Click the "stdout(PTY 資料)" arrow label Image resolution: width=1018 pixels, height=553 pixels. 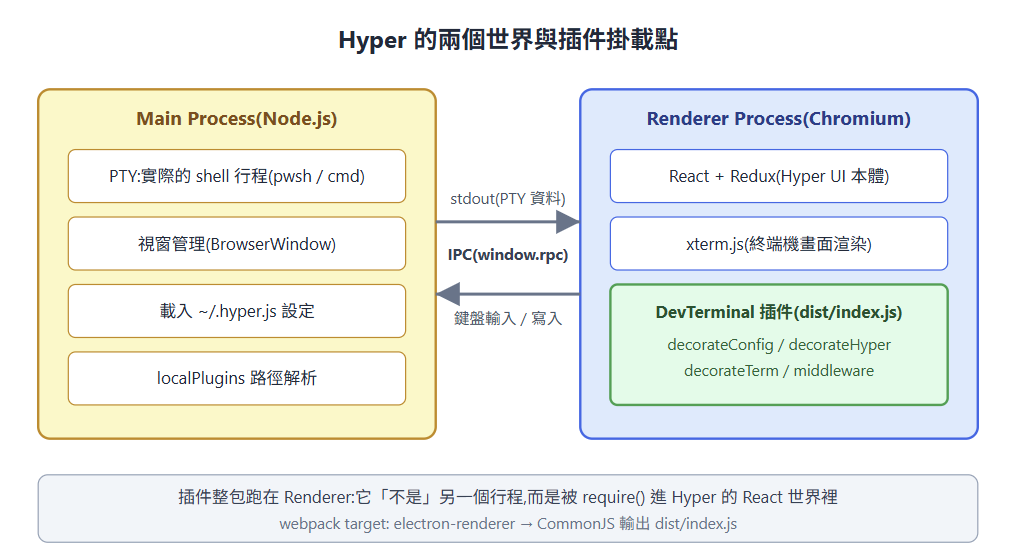point(508,199)
